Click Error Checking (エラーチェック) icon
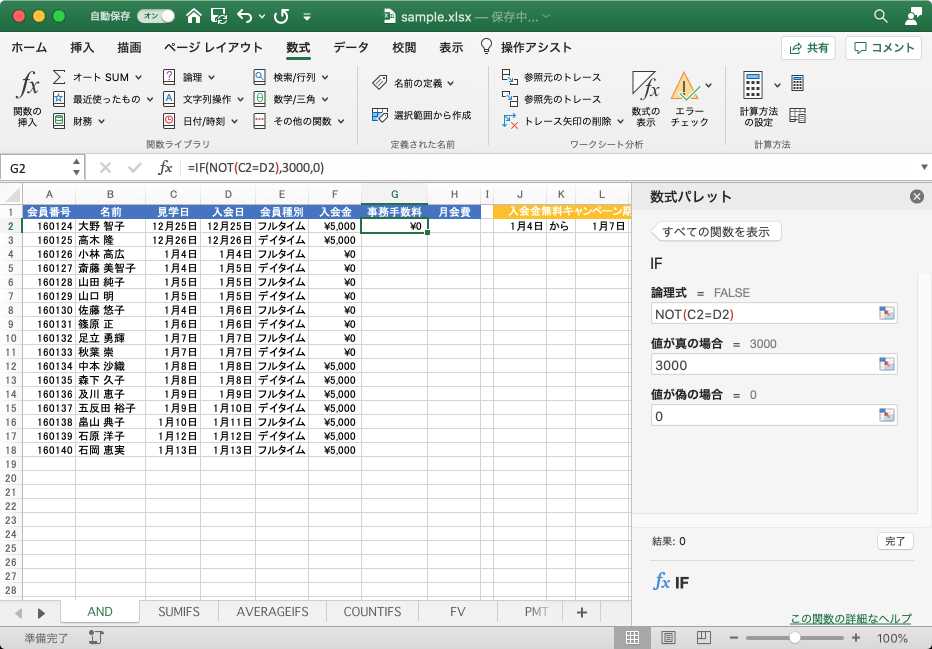This screenshot has height=649, width=932. click(x=685, y=87)
